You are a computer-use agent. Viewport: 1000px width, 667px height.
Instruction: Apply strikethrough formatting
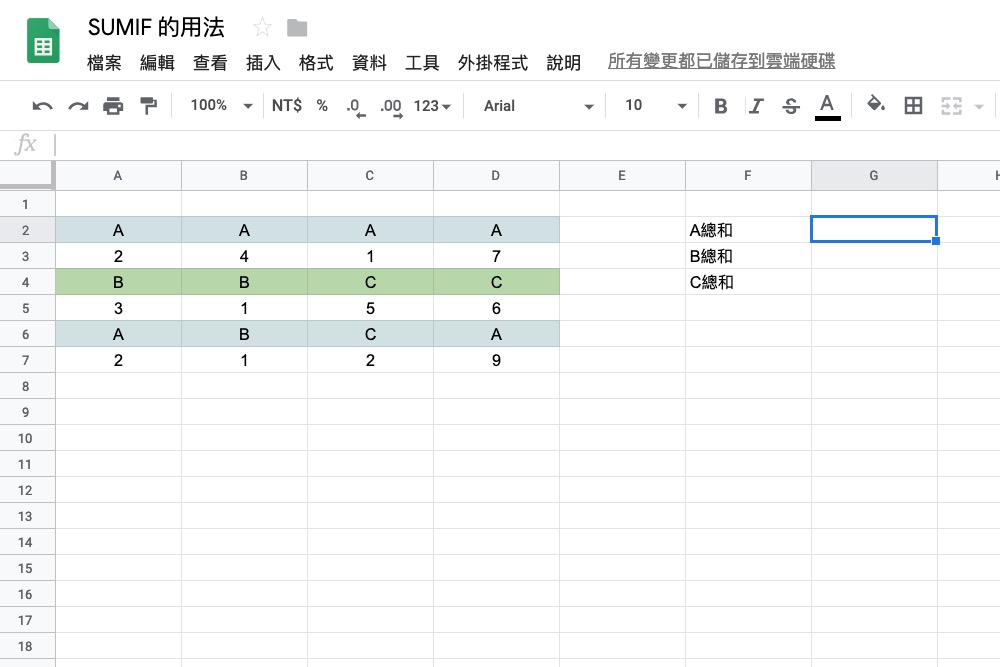coord(790,105)
